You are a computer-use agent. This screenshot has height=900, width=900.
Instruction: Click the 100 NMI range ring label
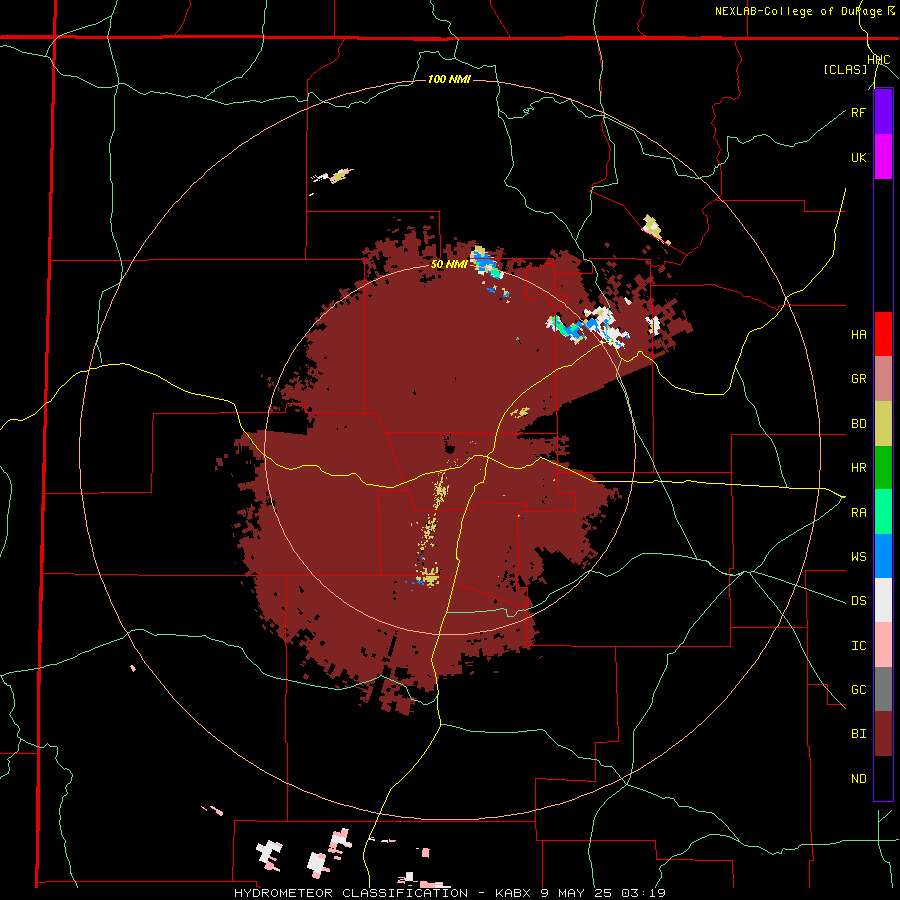click(x=449, y=79)
